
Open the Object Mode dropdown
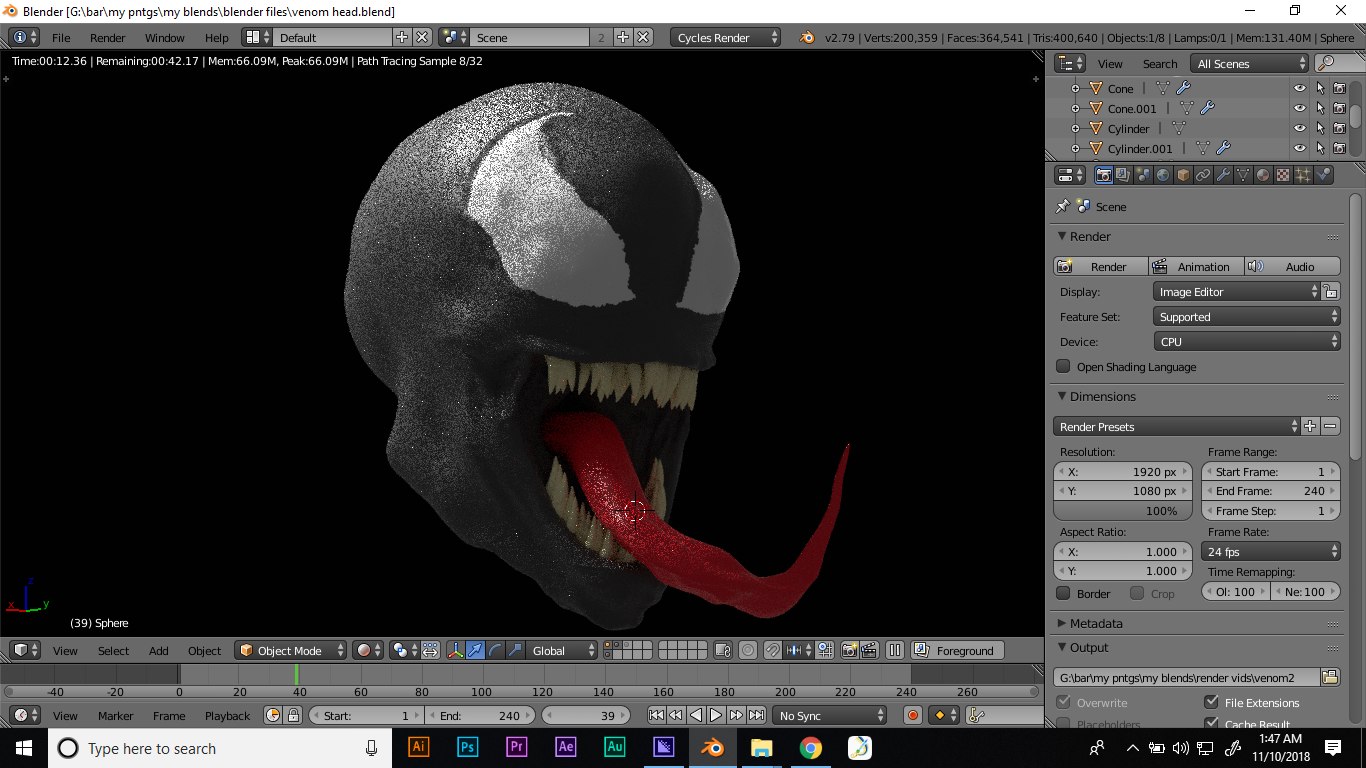[x=288, y=650]
